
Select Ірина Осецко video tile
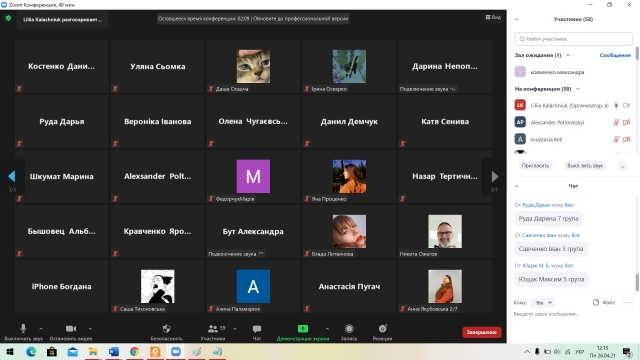point(349,67)
